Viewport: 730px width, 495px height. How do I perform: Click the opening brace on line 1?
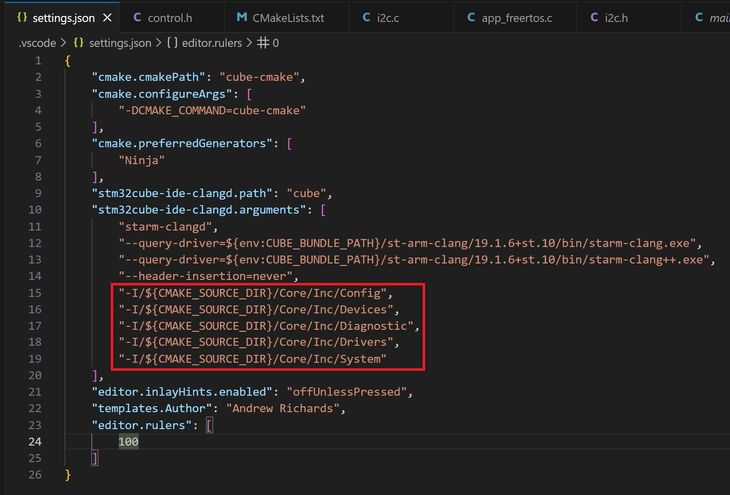68,61
